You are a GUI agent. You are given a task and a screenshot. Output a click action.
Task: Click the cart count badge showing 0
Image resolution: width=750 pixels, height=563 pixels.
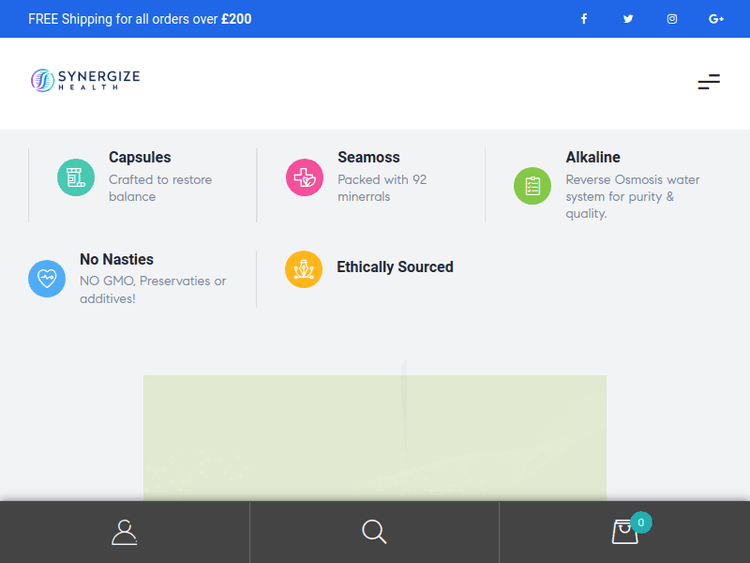641,522
